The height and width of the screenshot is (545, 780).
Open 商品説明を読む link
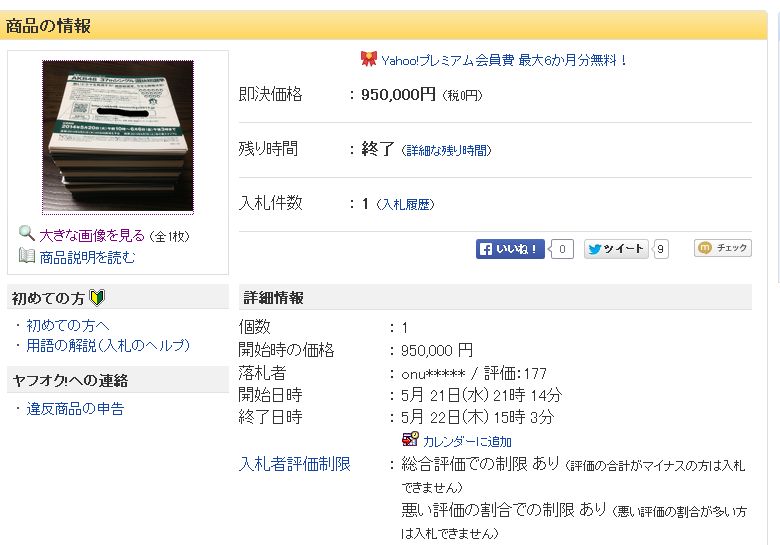pyautogui.click(x=88, y=257)
